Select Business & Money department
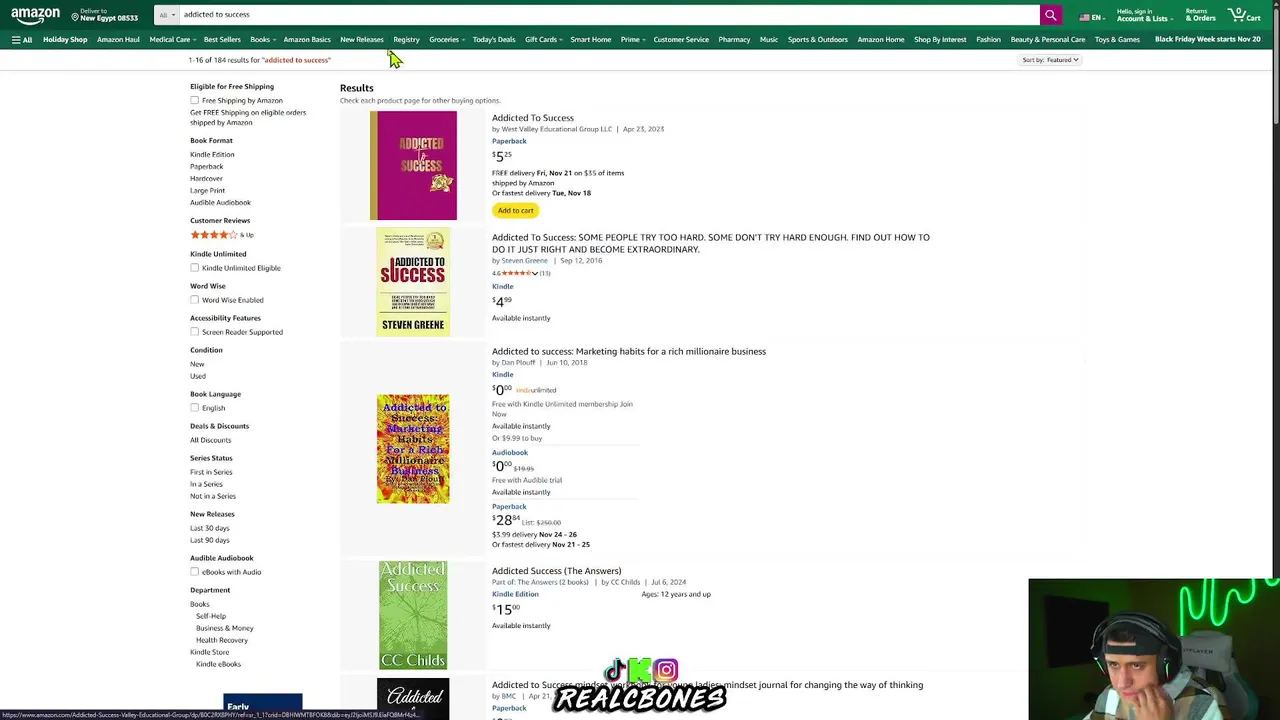Image resolution: width=1280 pixels, height=720 pixels. [225, 628]
